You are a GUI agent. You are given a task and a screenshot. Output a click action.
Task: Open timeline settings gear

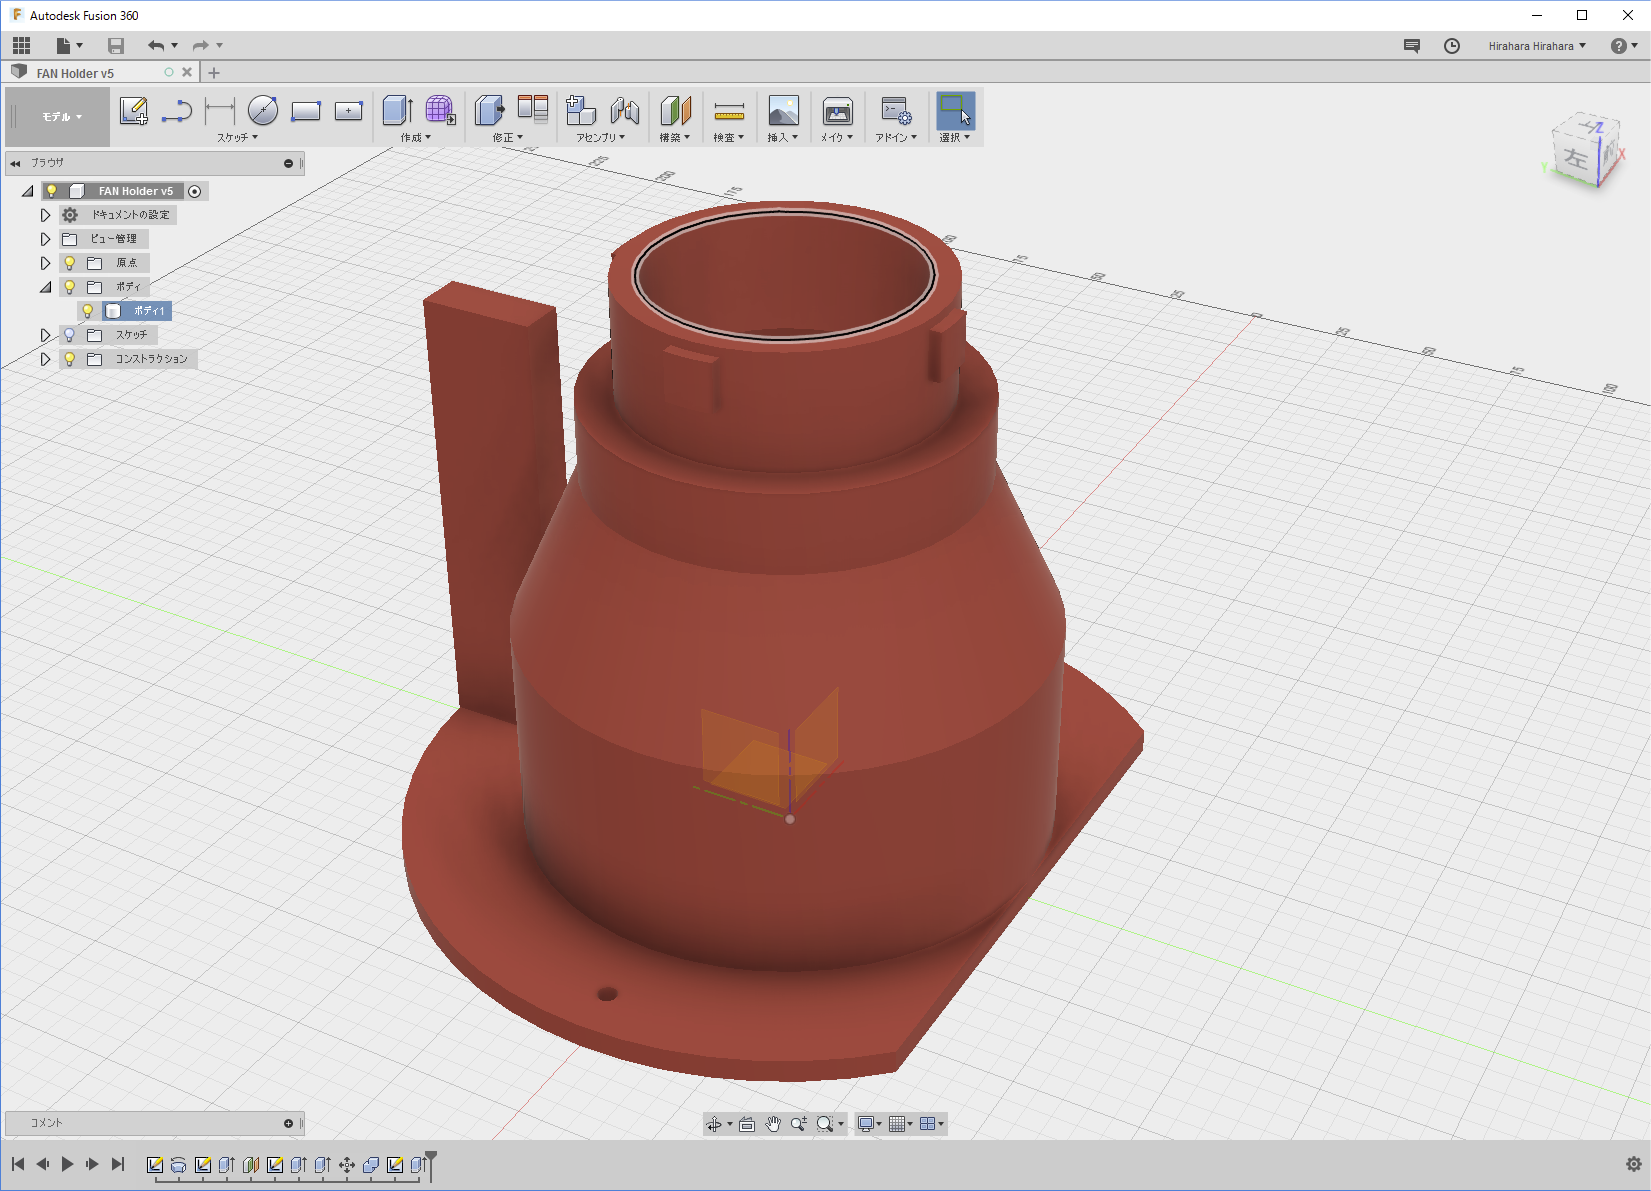[1634, 1164]
